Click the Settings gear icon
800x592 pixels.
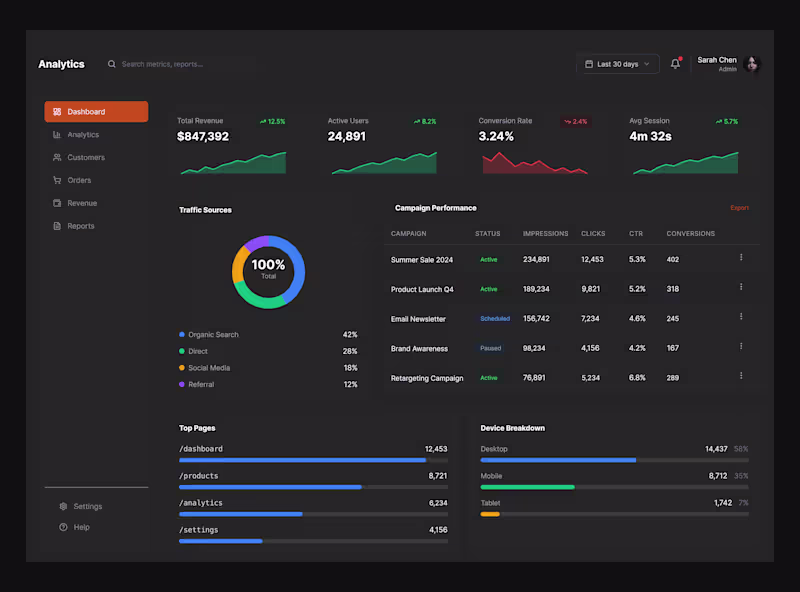pos(63,506)
